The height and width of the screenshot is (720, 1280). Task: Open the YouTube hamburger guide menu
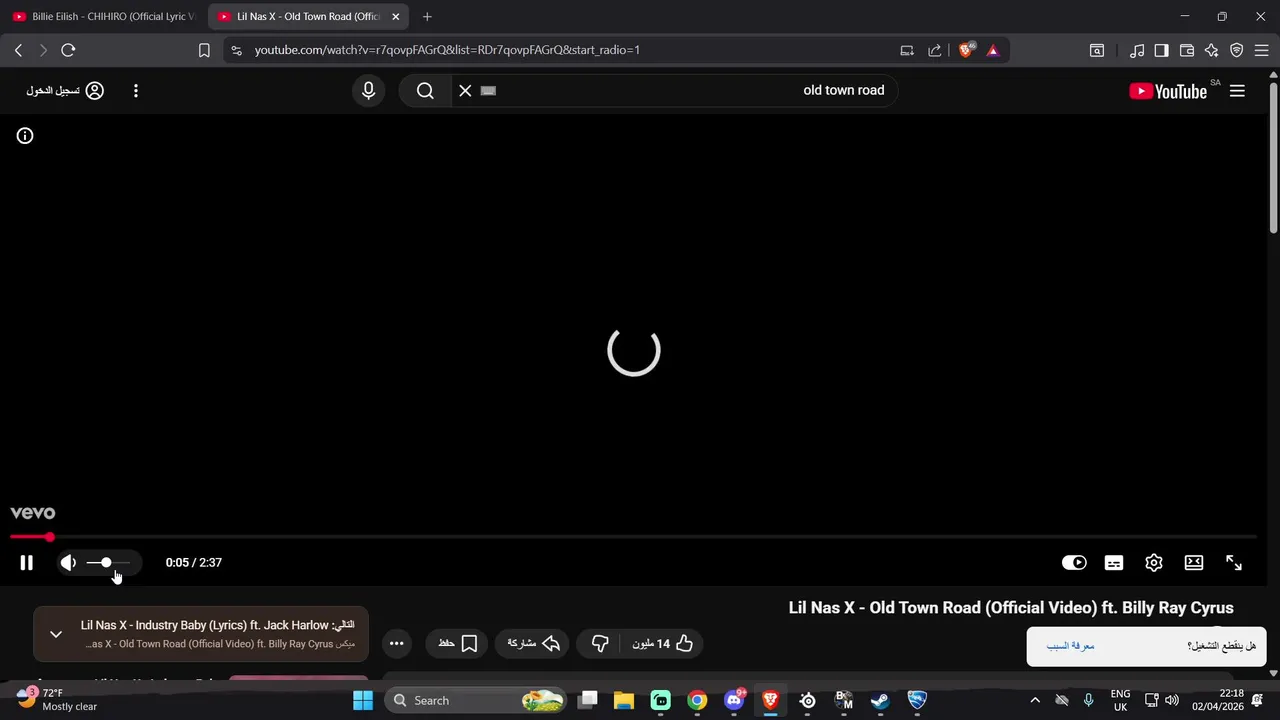pyautogui.click(x=1237, y=91)
